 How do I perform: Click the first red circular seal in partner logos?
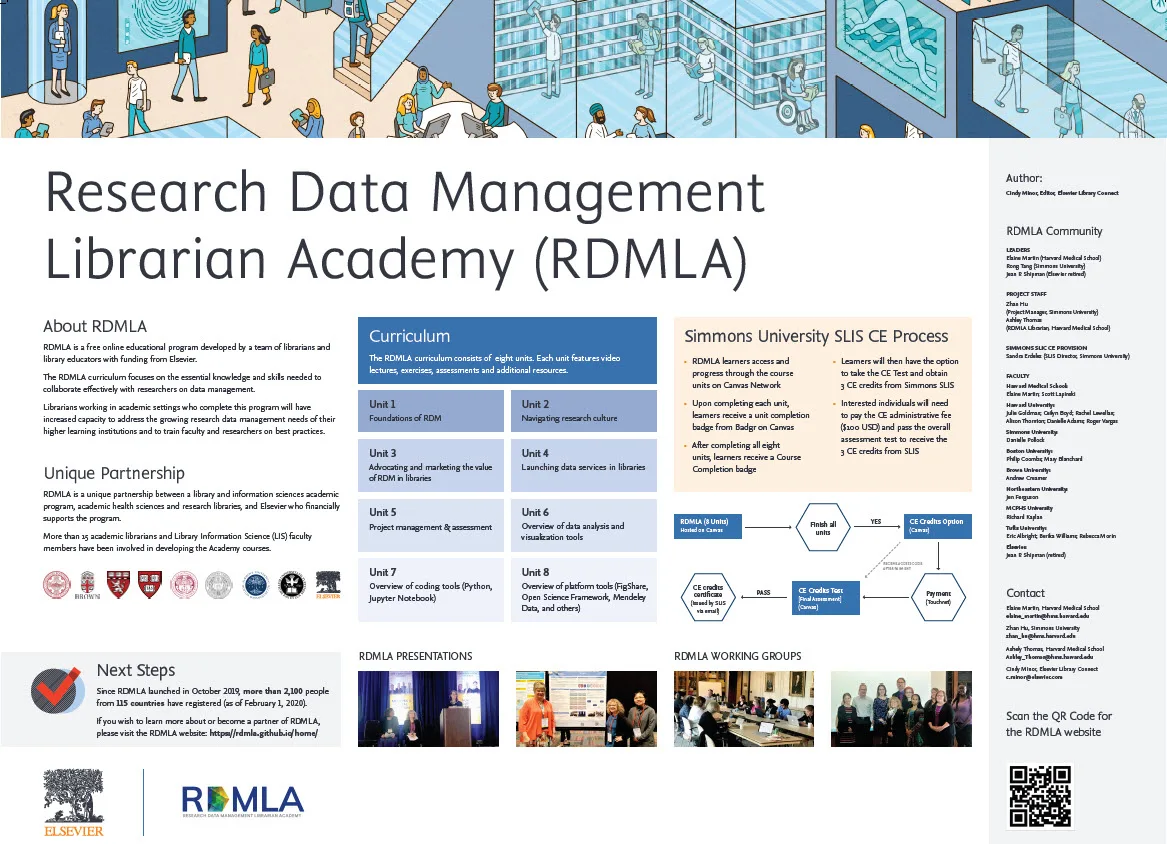[57, 585]
